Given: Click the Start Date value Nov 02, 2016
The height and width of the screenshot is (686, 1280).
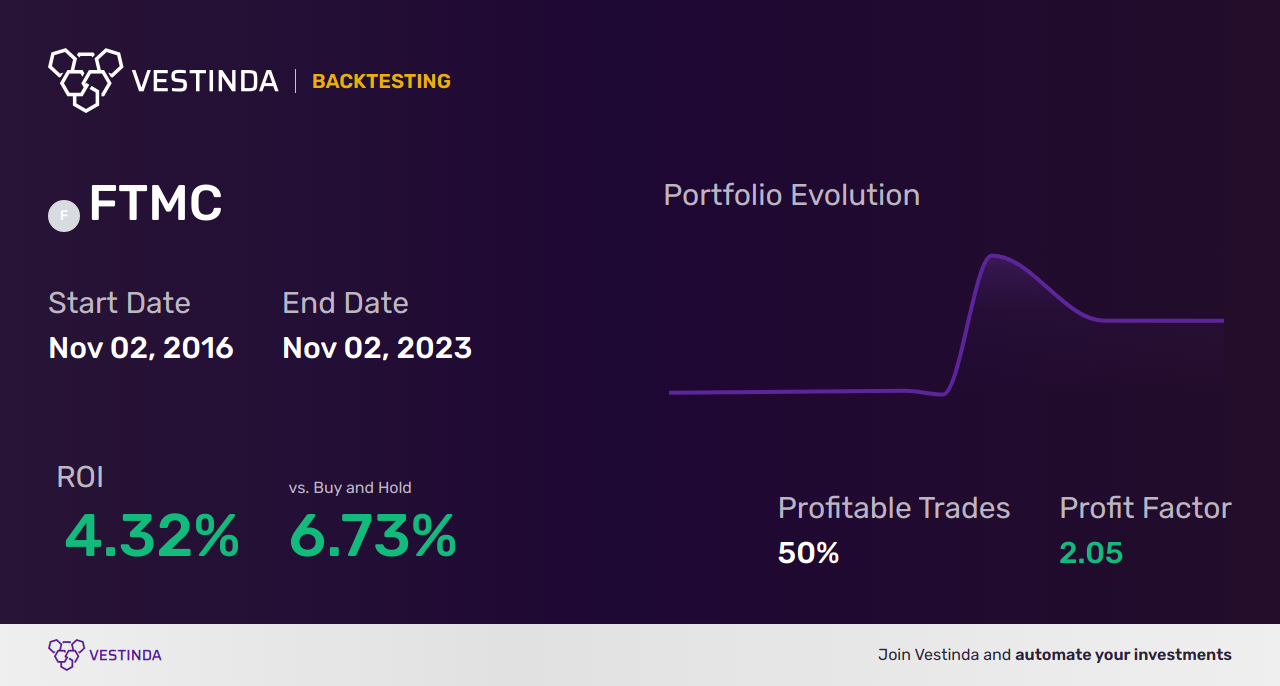Looking at the screenshot, I should pyautogui.click(x=141, y=348).
